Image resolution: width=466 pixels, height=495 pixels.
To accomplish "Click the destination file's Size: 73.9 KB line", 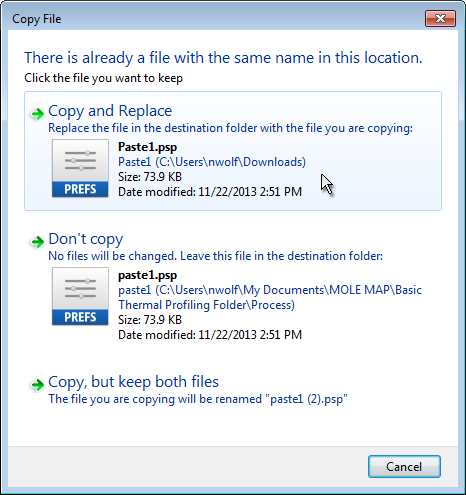I will (150, 320).
